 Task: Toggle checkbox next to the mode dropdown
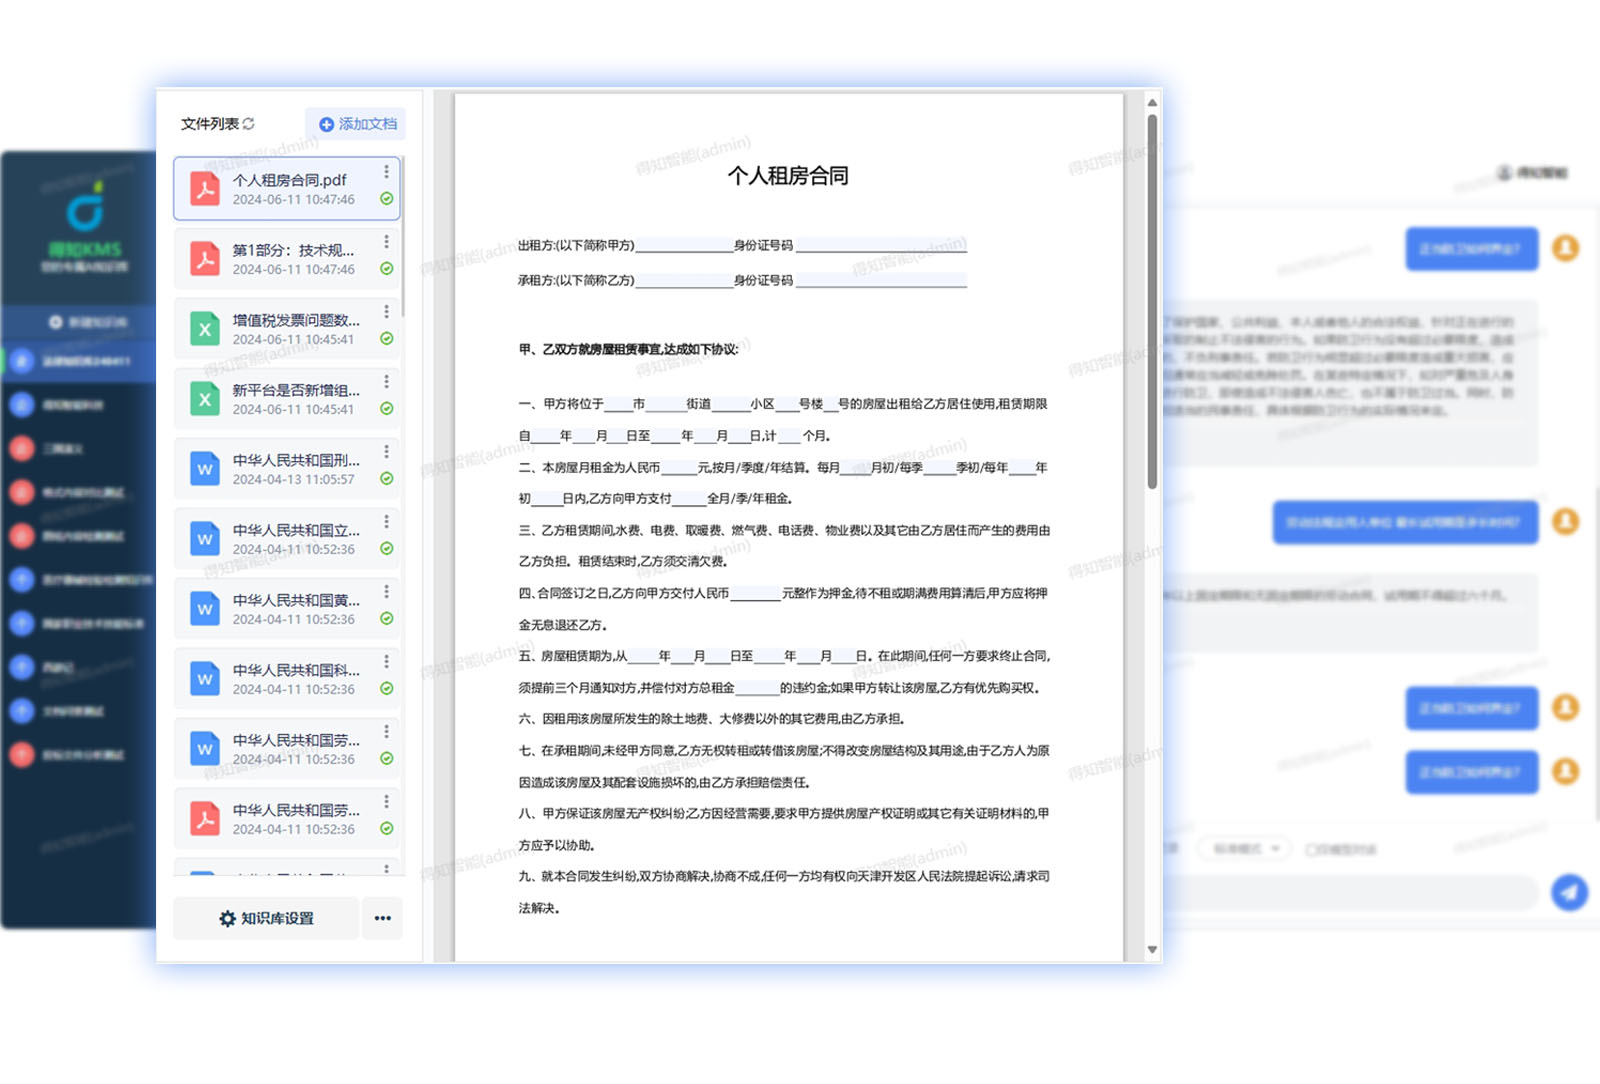[1312, 850]
